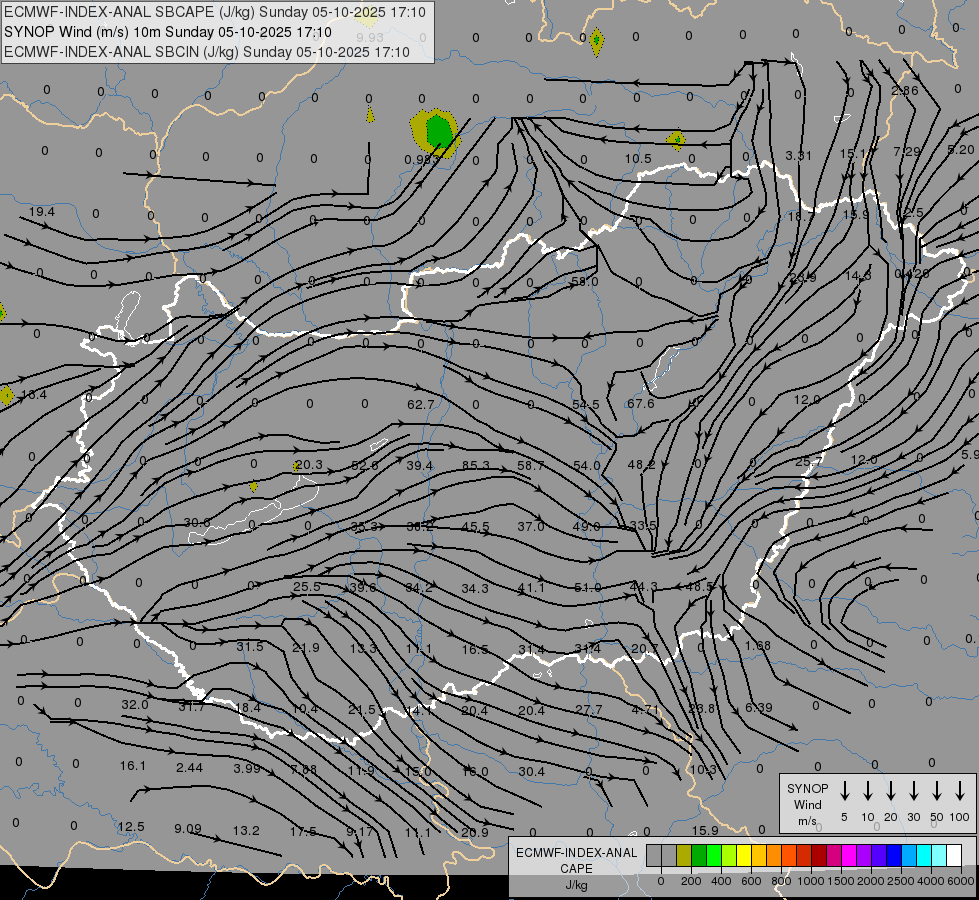The height and width of the screenshot is (900, 979).
Task: Click the 32.0 value in the southwest
Action: point(135,705)
